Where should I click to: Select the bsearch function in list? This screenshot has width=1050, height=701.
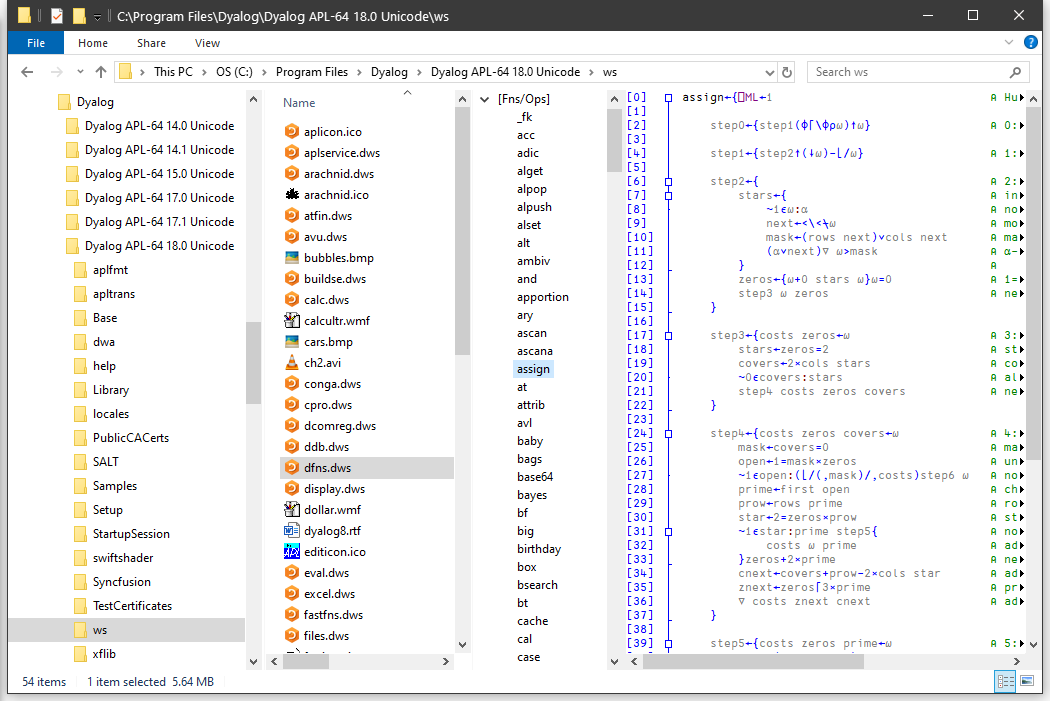[537, 585]
